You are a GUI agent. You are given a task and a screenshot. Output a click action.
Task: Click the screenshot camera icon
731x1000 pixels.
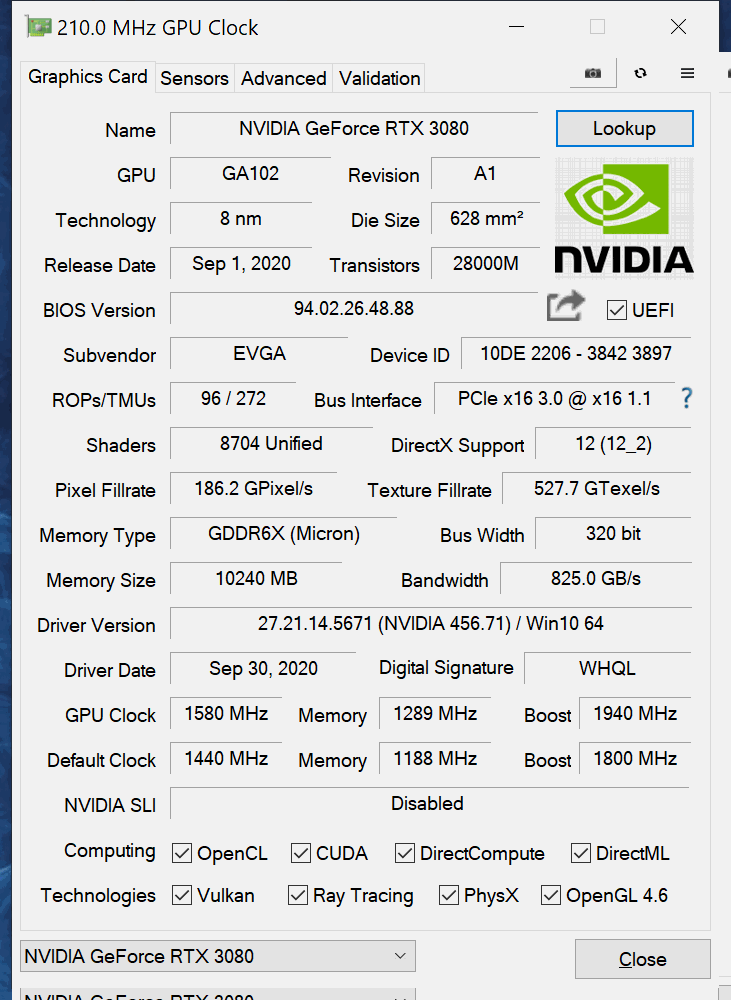click(x=593, y=73)
